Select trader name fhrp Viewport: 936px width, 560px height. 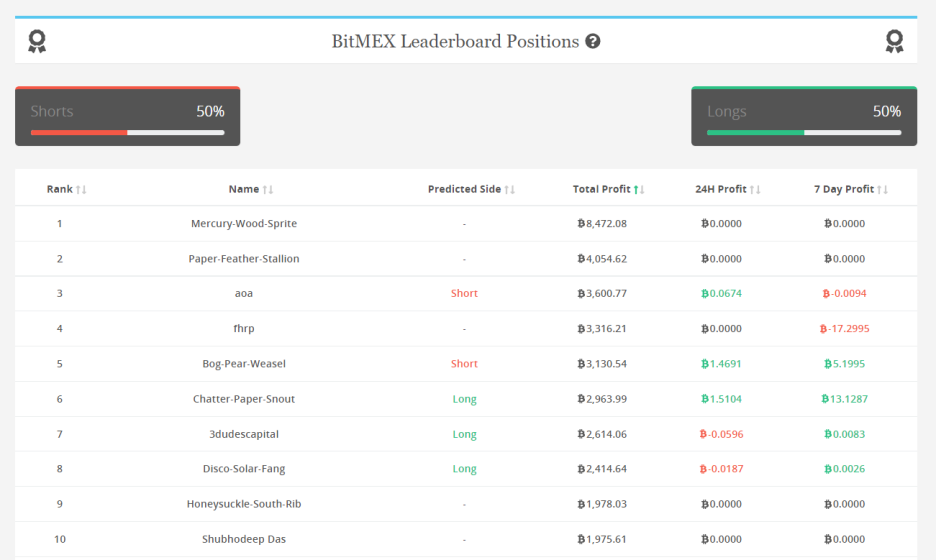(244, 328)
